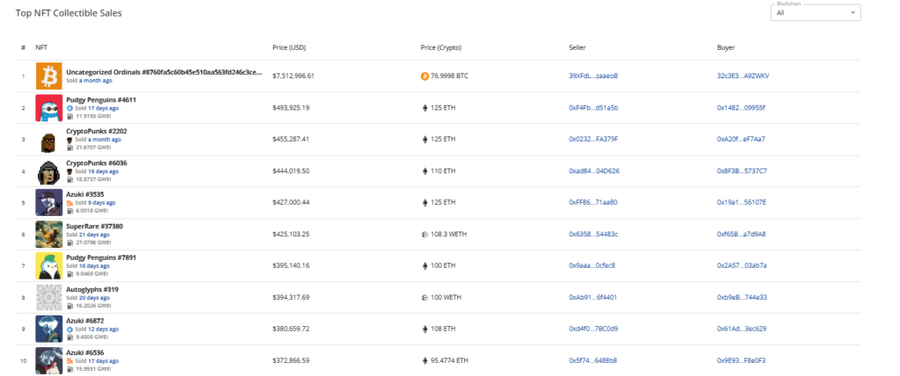The width and height of the screenshot is (900, 376).
Task: Click the ETH icon beside 108 ETH
Action: 425,329
